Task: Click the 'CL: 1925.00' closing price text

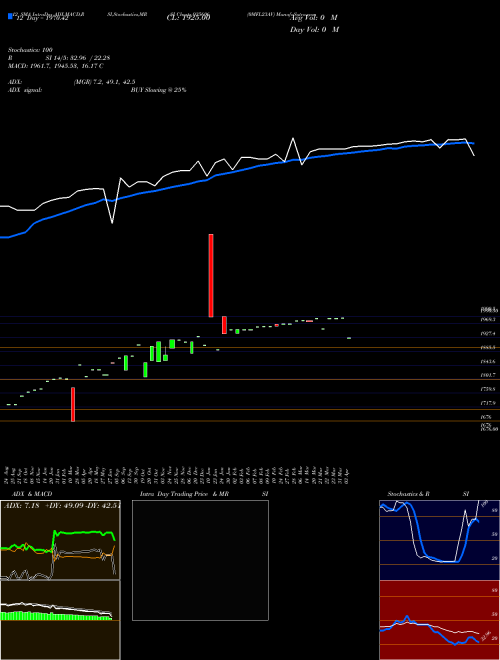Action: coord(188,18)
